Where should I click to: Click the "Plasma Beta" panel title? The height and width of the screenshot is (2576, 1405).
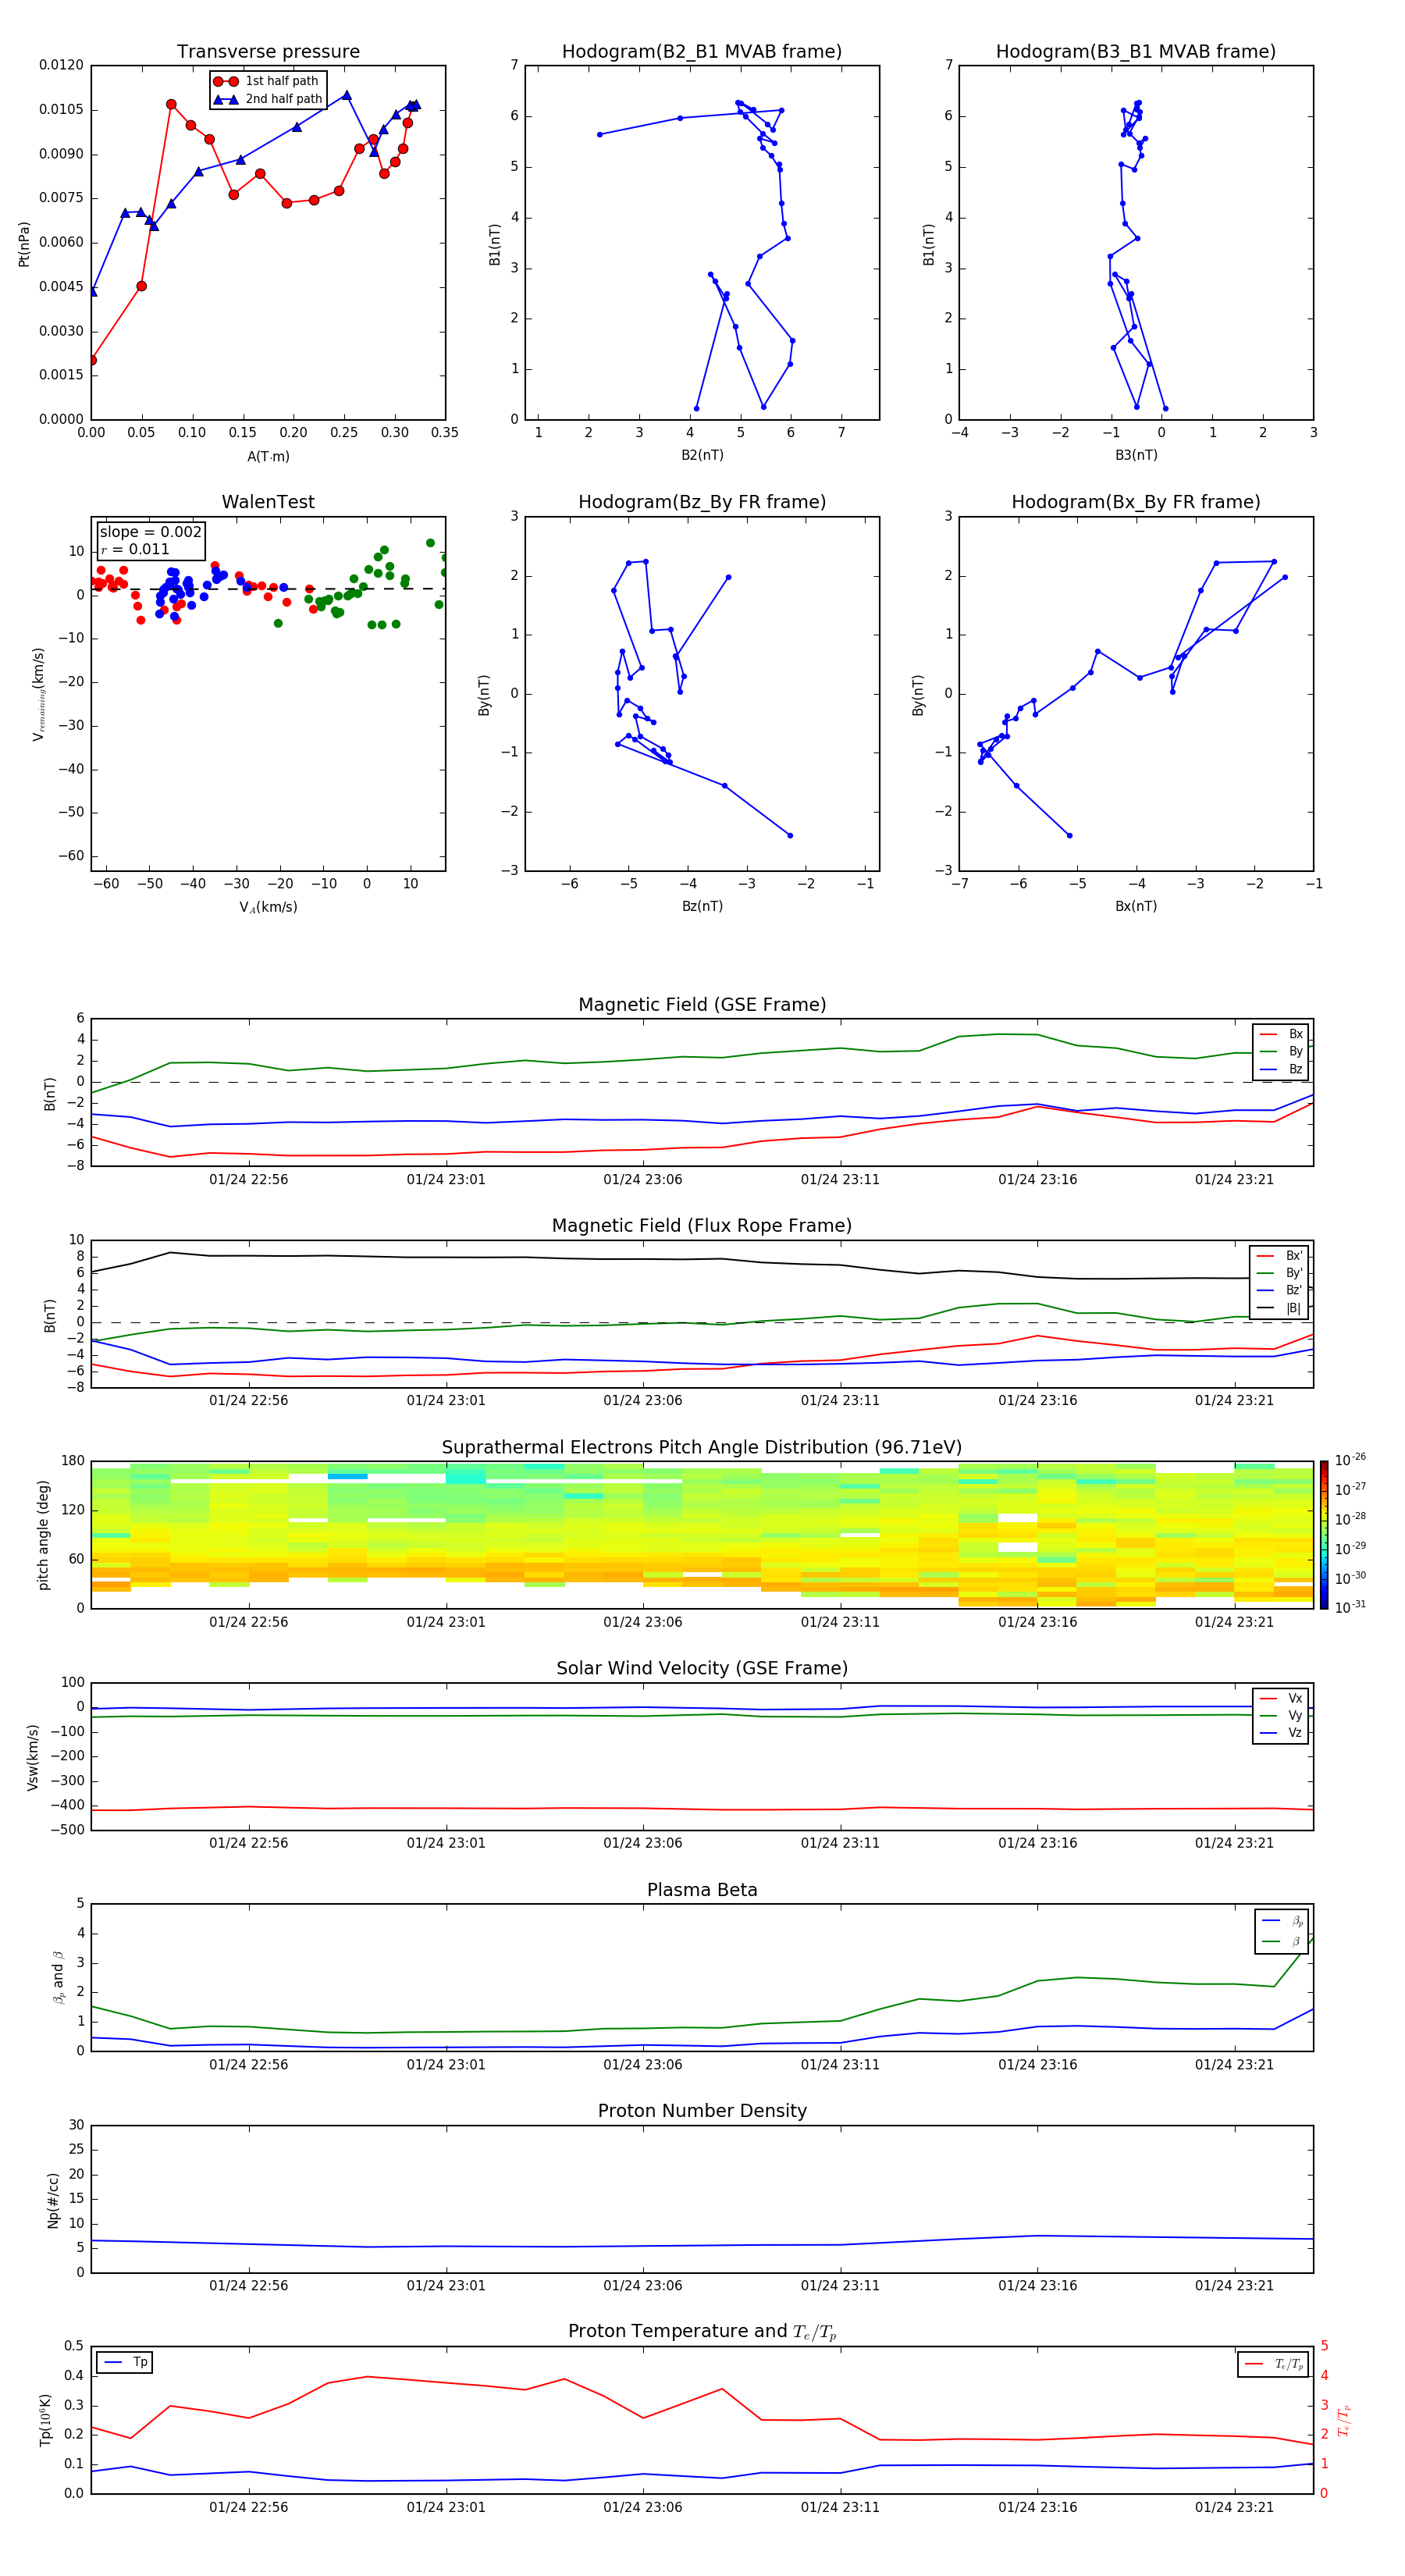[702, 1891]
